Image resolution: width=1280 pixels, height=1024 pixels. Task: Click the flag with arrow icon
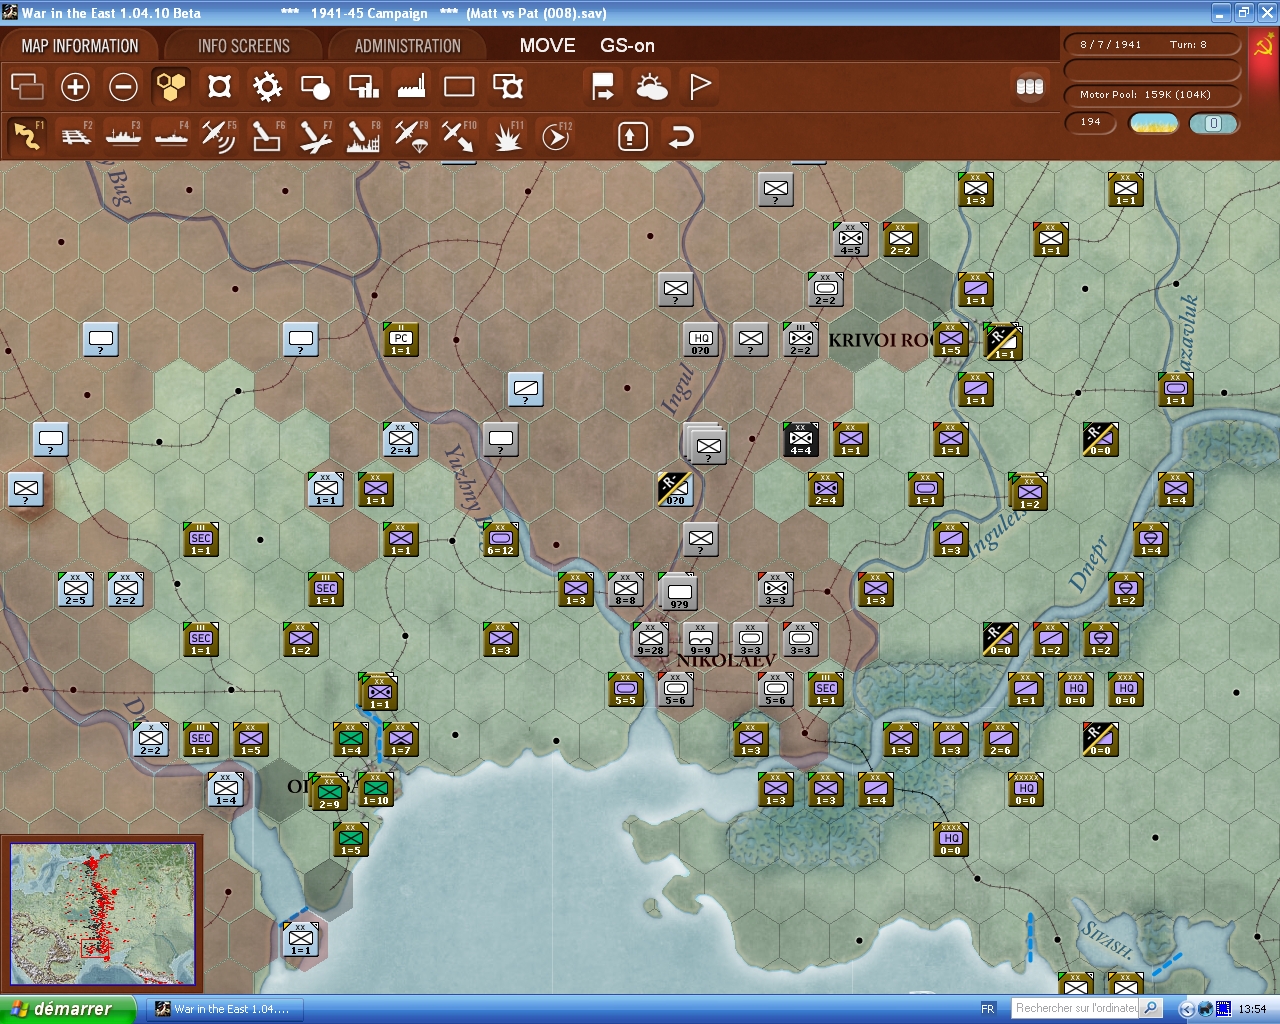[x=603, y=87]
